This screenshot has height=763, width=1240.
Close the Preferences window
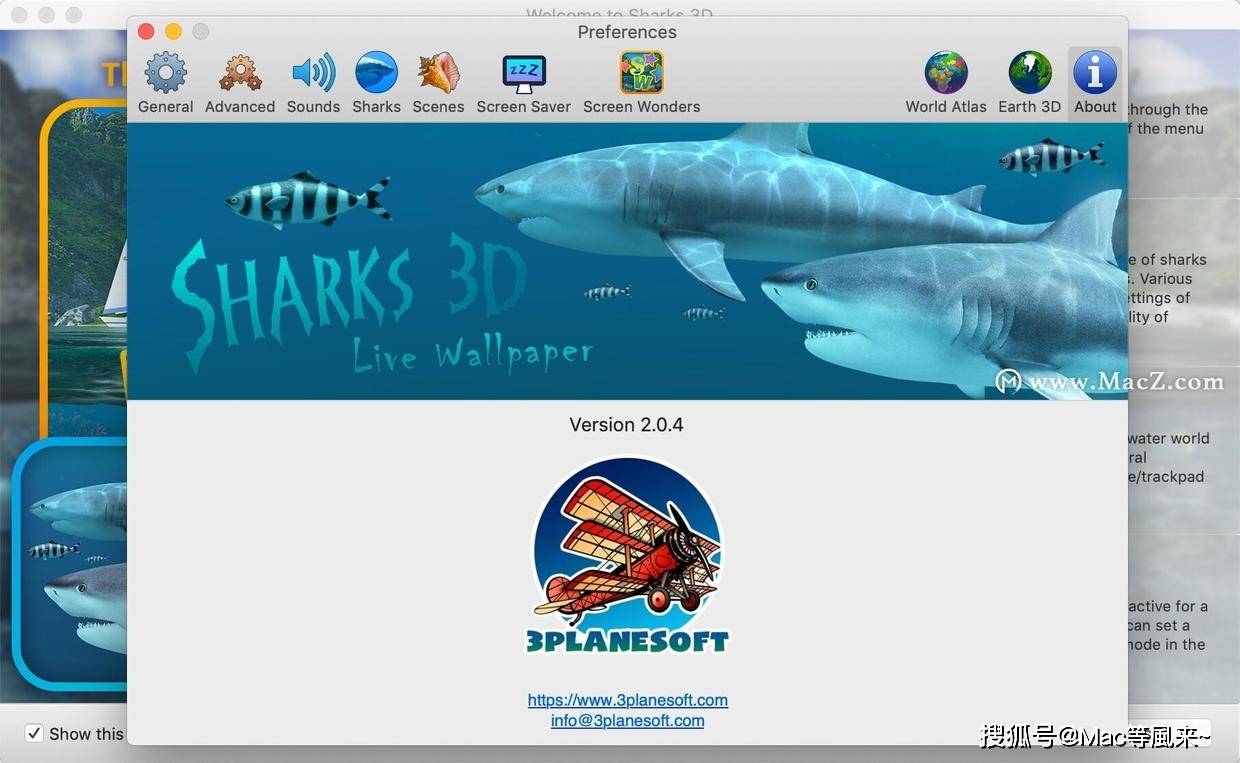coord(146,32)
